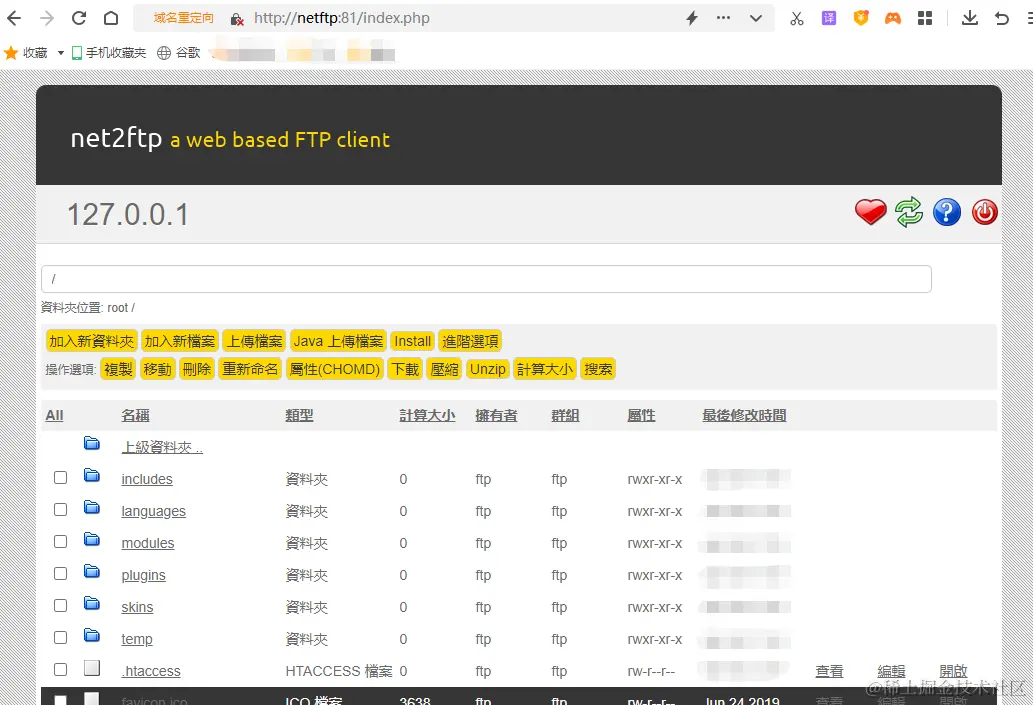The width and height of the screenshot is (1033, 705).
Task: Sort by 屬性 column header
Action: pyautogui.click(x=641, y=416)
